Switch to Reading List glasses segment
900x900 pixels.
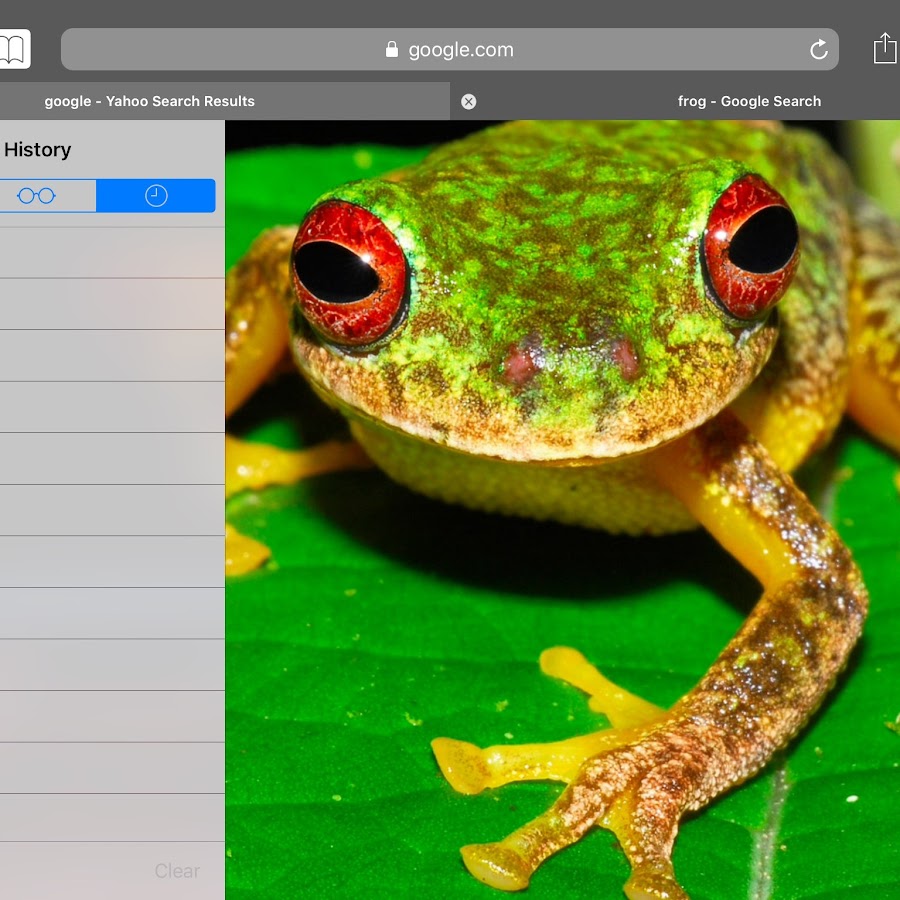click(48, 196)
